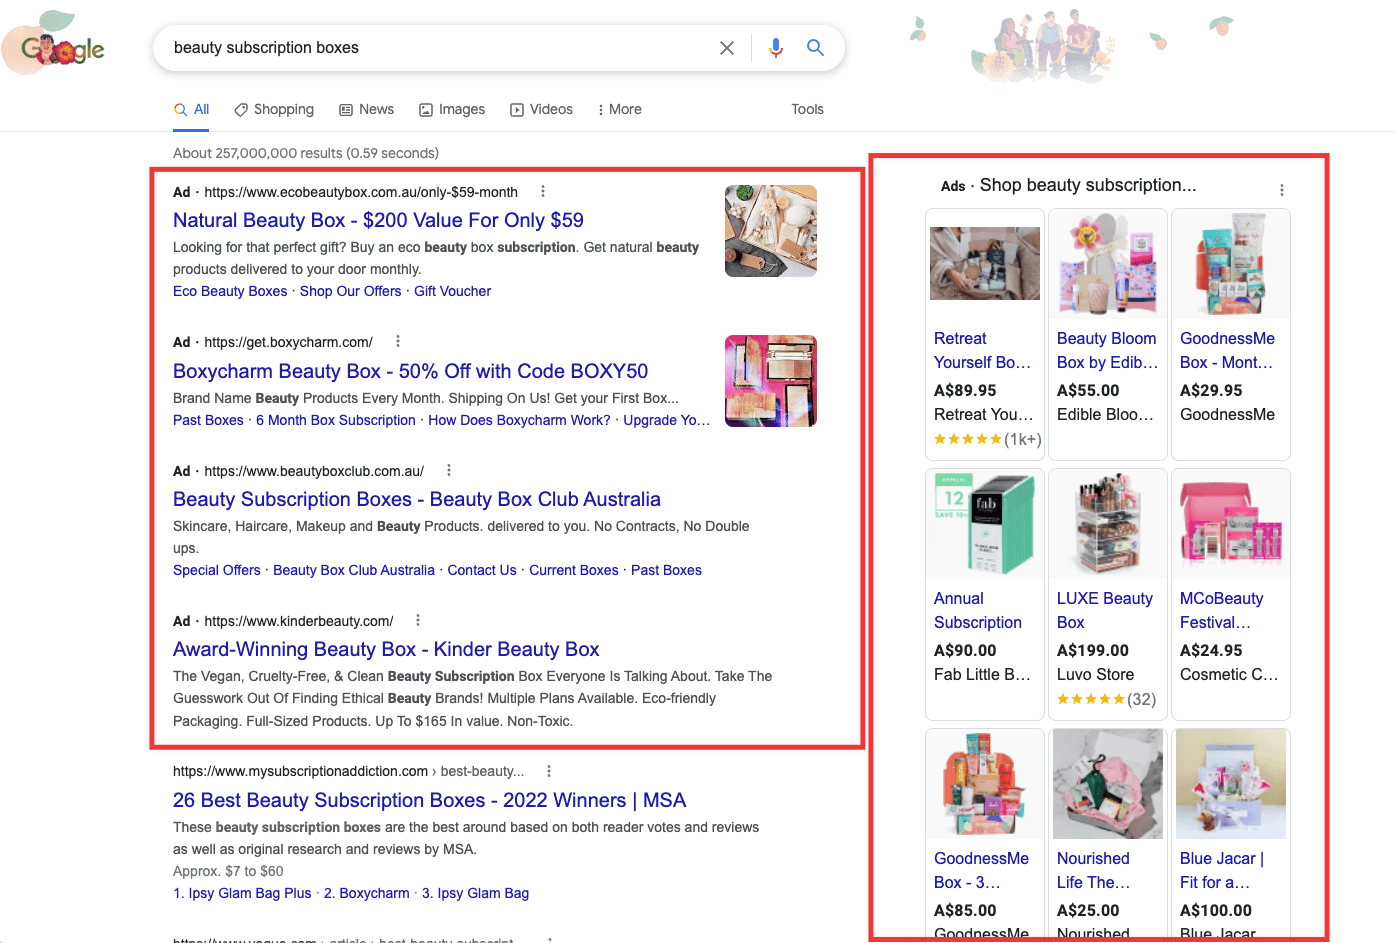Open the Special Offers sitelink

217,570
